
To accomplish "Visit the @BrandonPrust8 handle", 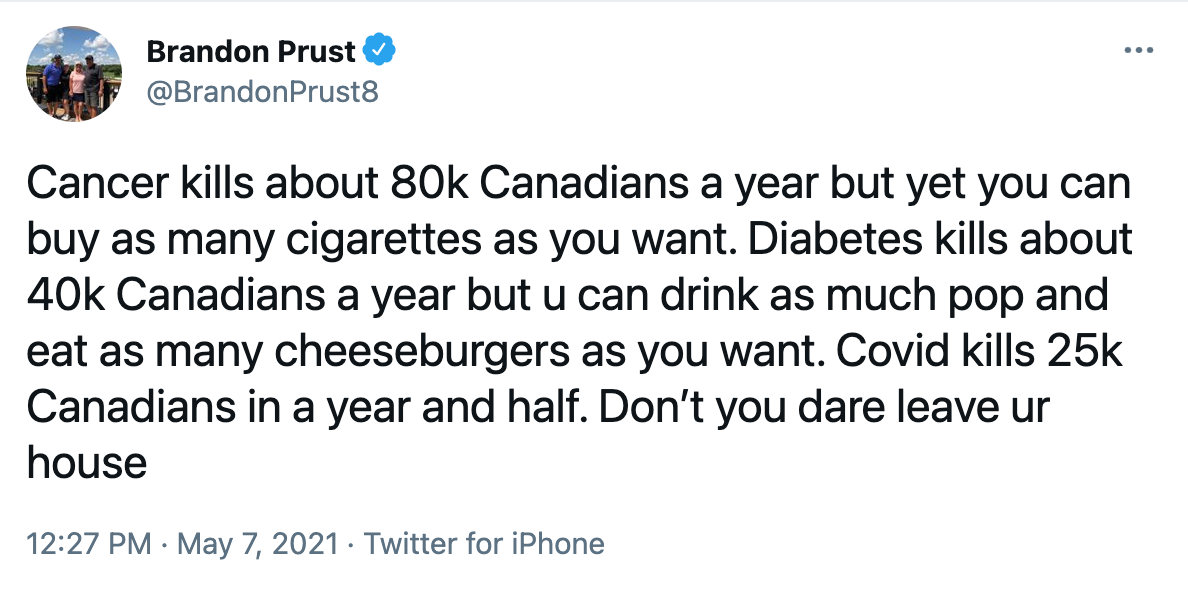I will point(262,92).
